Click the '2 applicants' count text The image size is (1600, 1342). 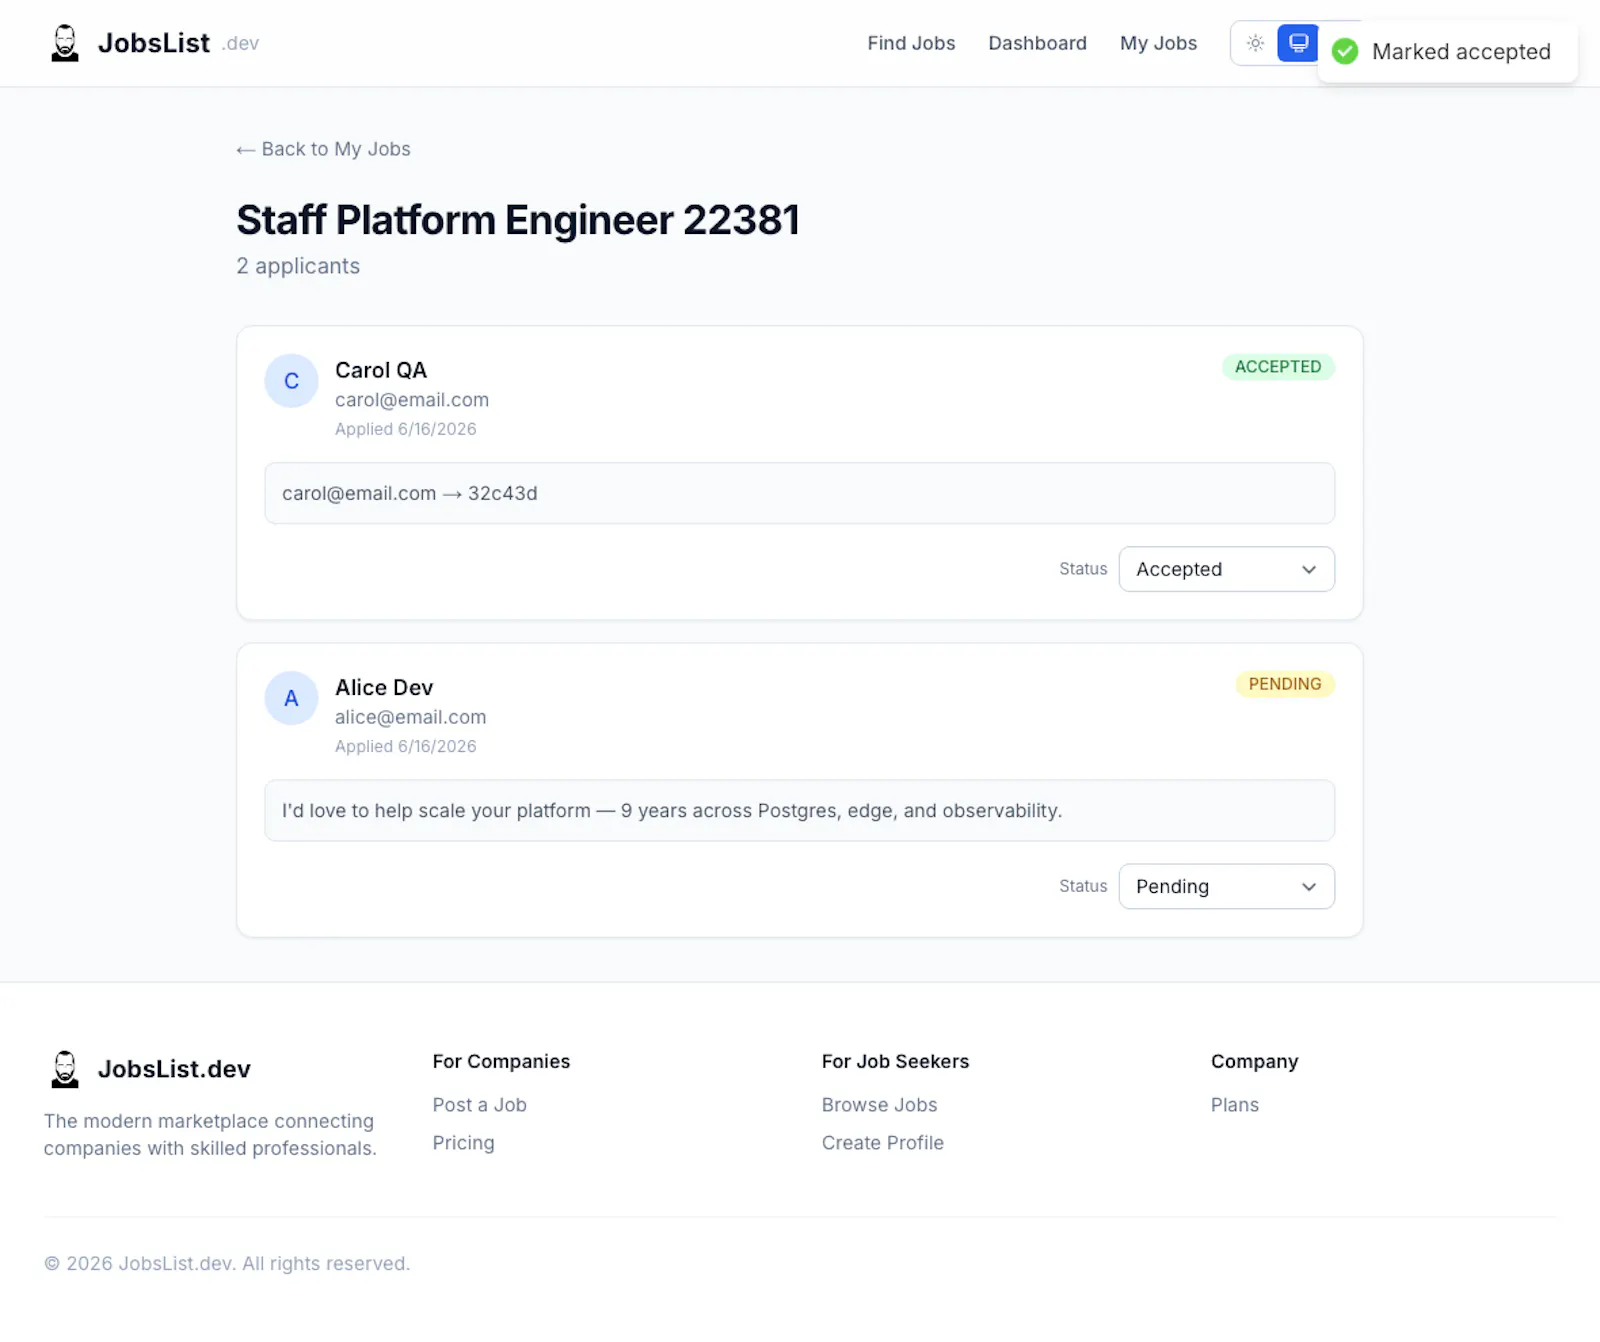pos(298,266)
